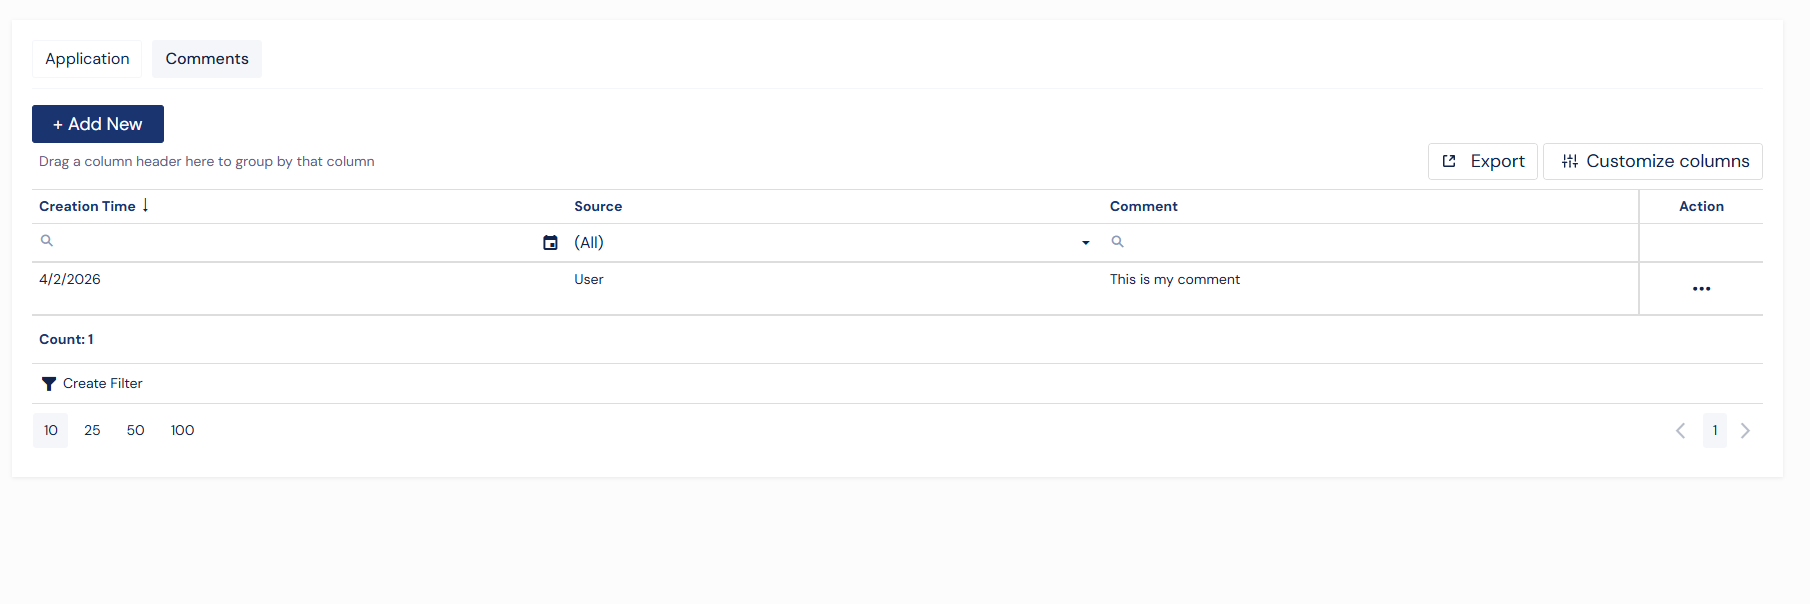Toggle the Creation Time sort arrow
Screen dimensions: 1810x604
coord(146,205)
